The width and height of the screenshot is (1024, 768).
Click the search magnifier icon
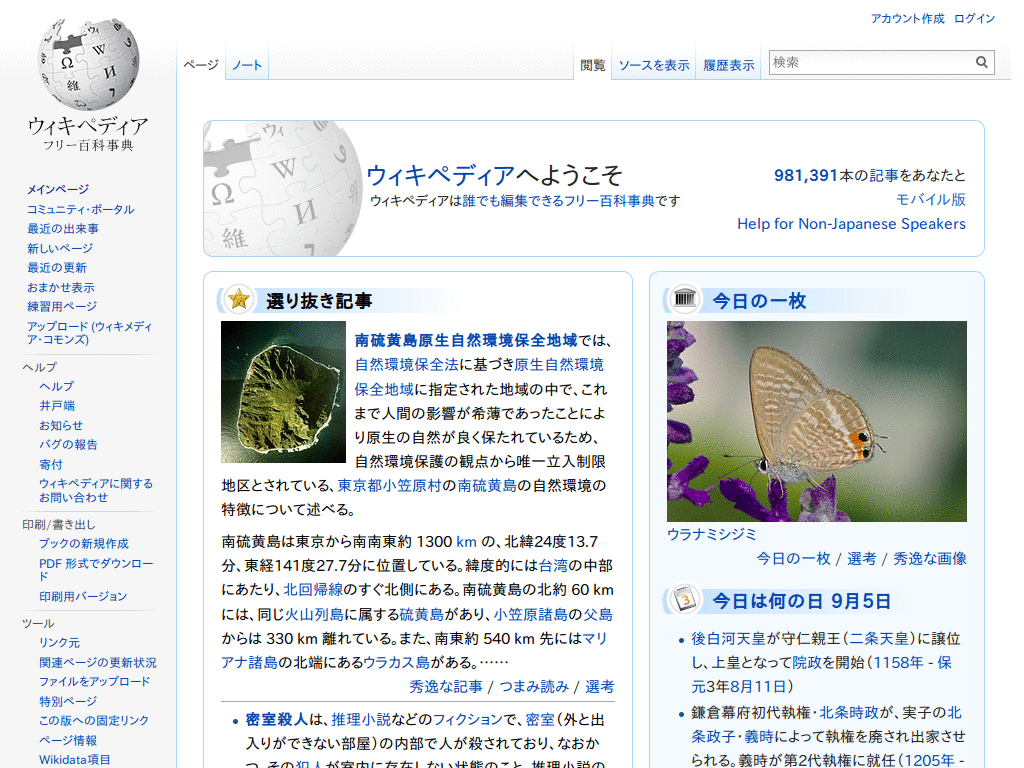[x=982, y=62]
